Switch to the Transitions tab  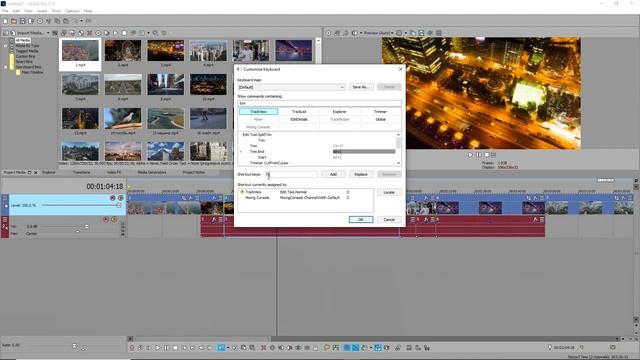coord(81,173)
